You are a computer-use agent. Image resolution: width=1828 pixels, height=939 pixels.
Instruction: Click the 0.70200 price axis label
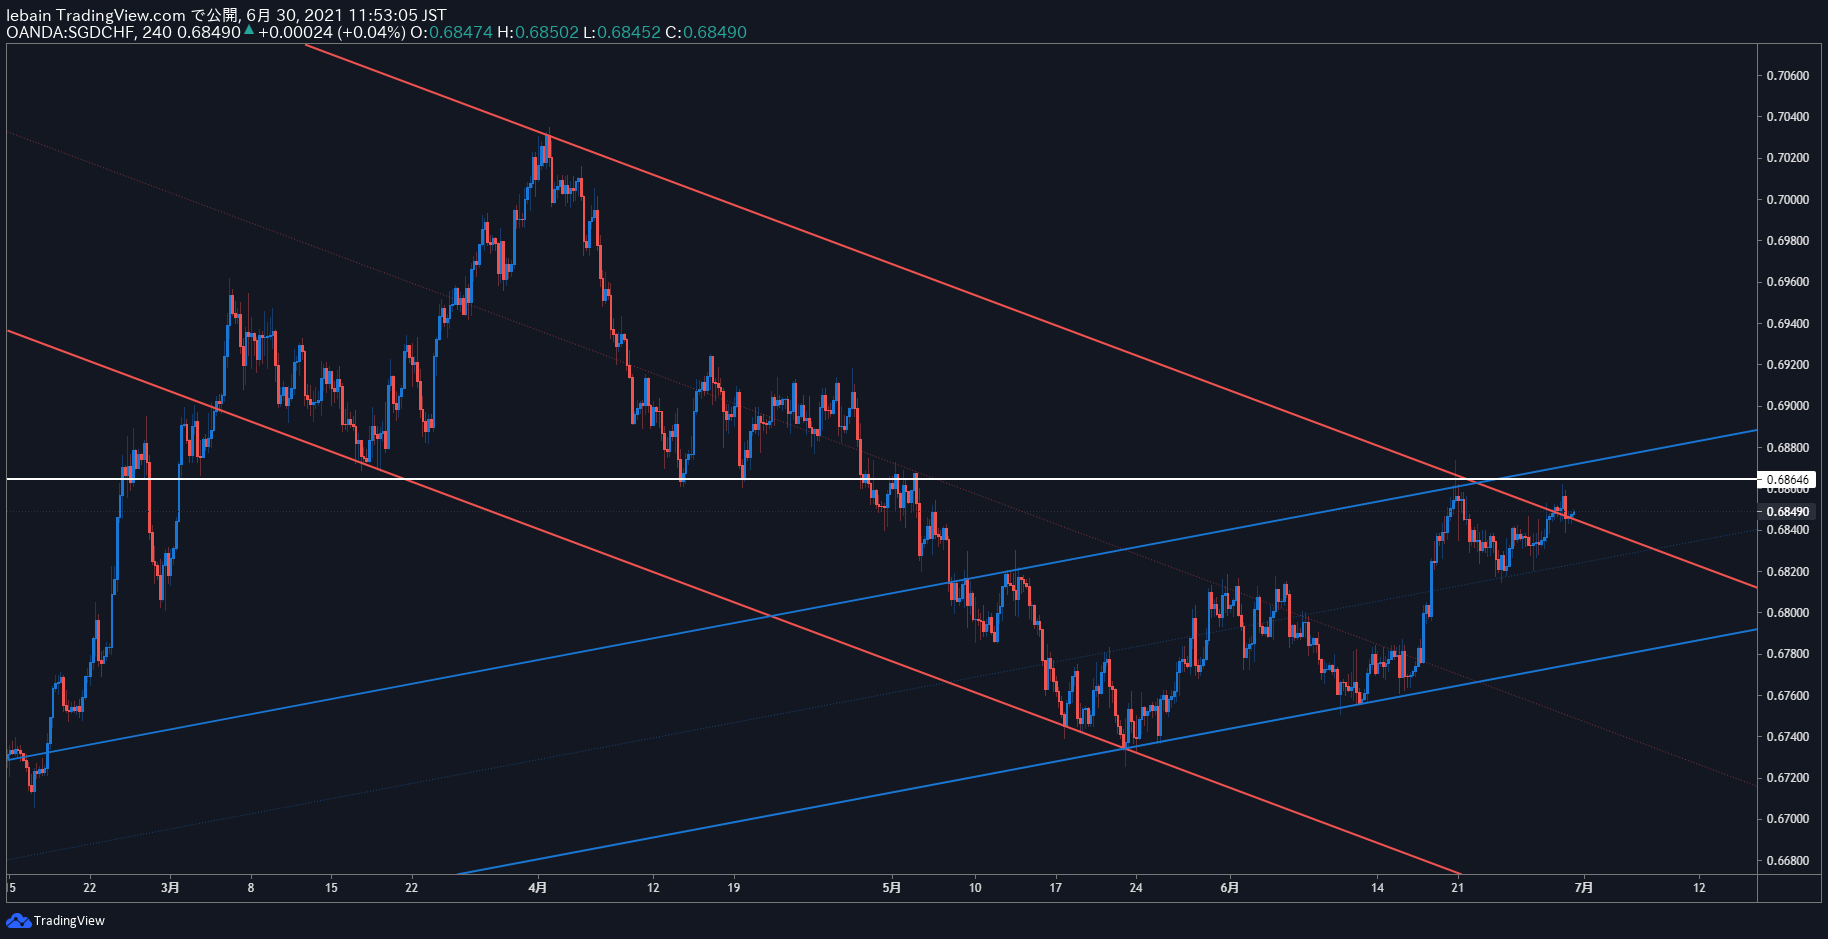click(1787, 158)
